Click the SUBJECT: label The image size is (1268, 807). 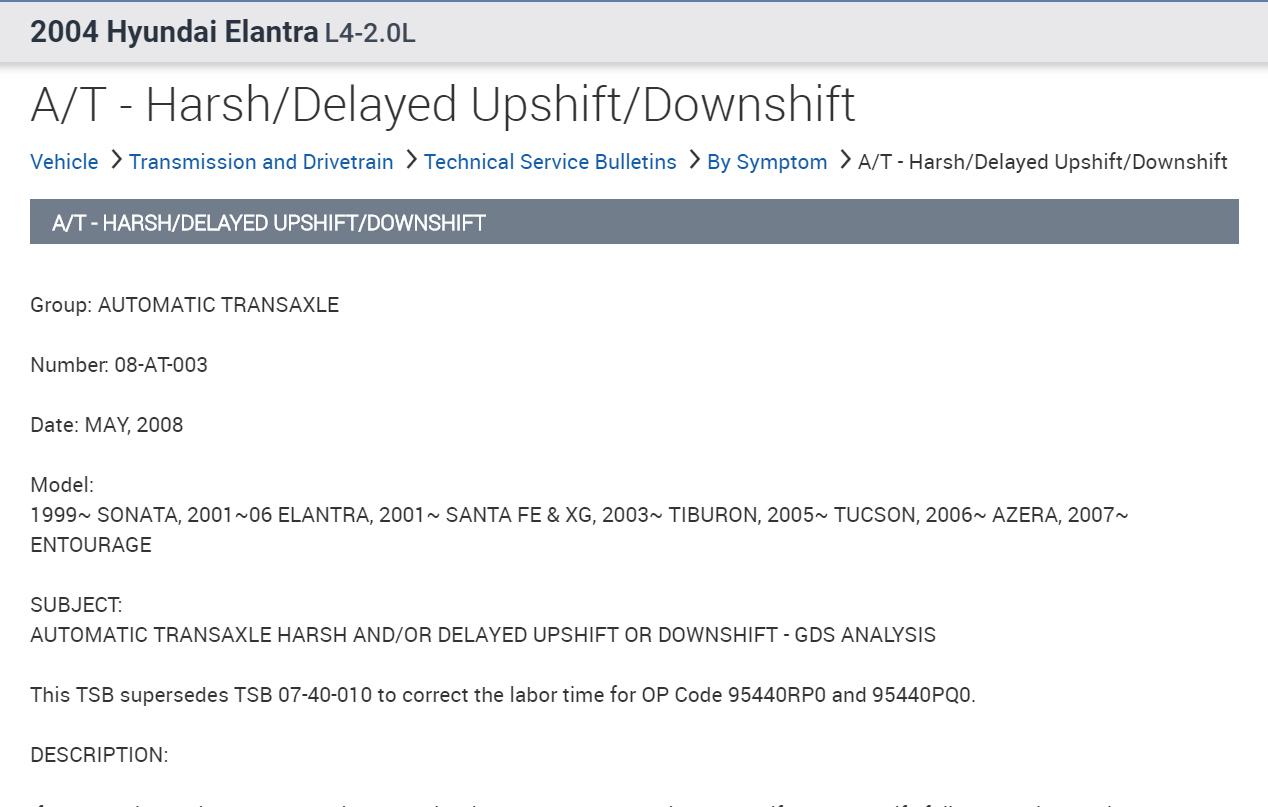click(77, 605)
